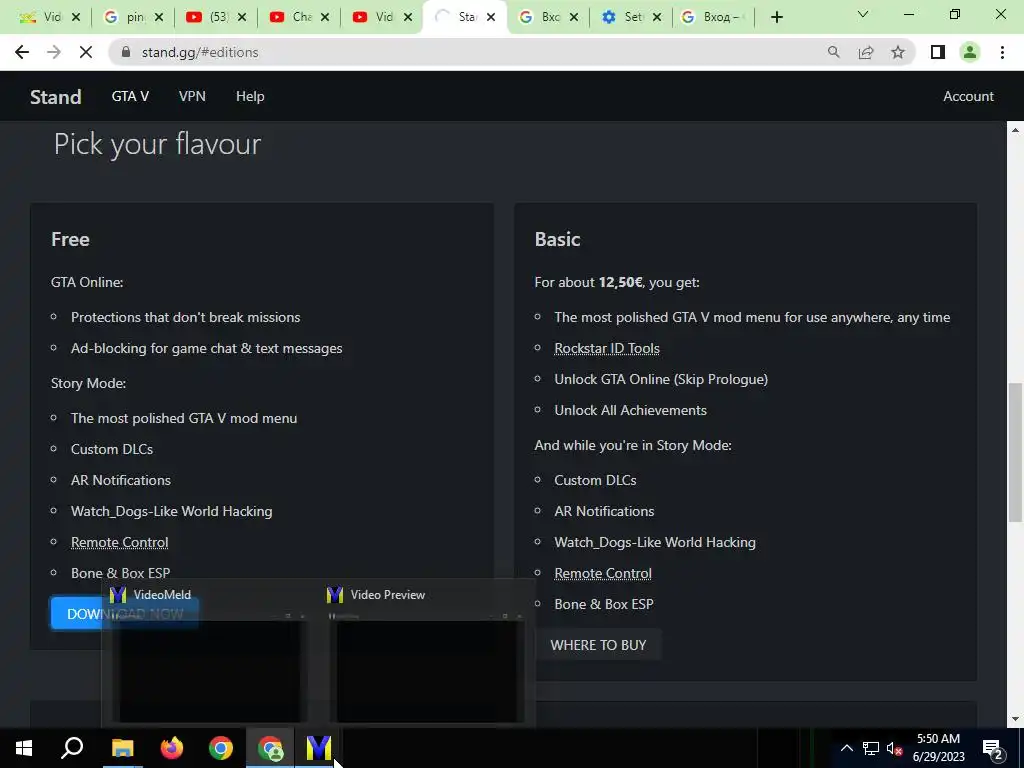Open the Account page link

click(x=968, y=96)
